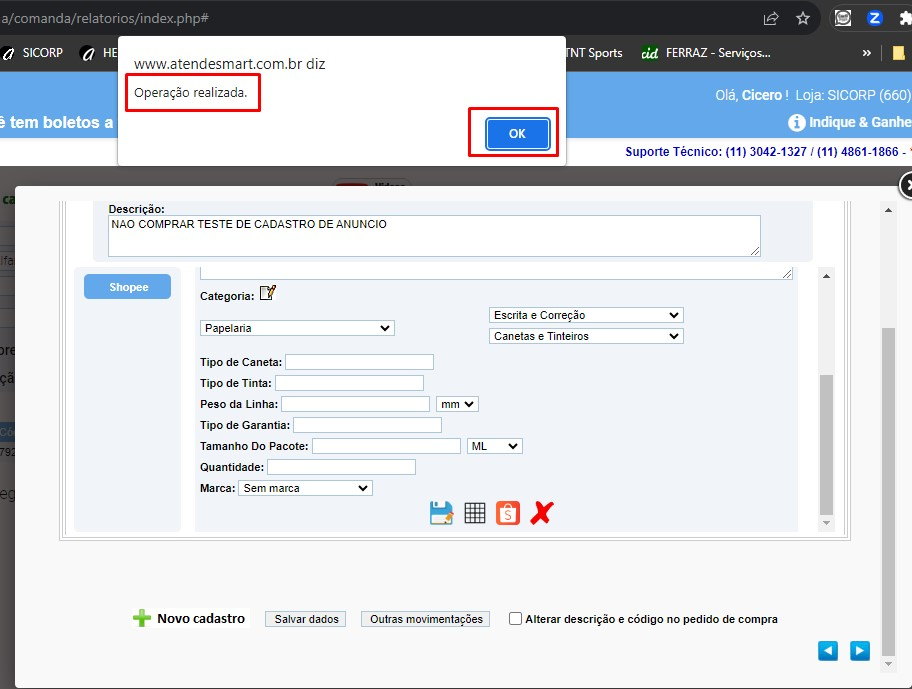This screenshot has height=689, width=912.
Task: Edit category using pencil notepad icon
Action: (268, 292)
